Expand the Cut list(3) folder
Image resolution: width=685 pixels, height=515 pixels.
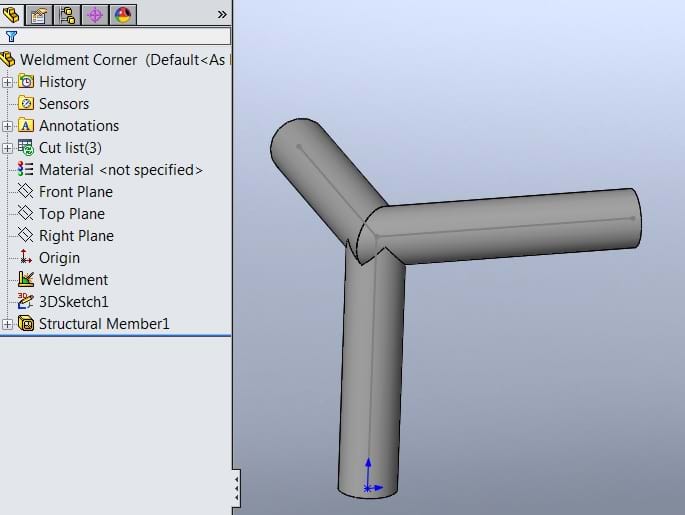pos(8,148)
